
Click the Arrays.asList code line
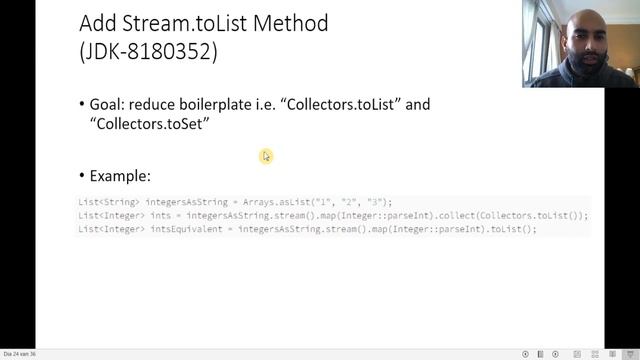click(x=235, y=202)
